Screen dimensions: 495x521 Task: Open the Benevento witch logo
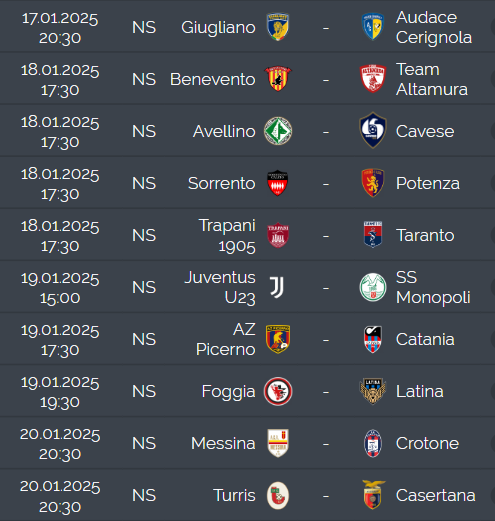click(x=278, y=79)
